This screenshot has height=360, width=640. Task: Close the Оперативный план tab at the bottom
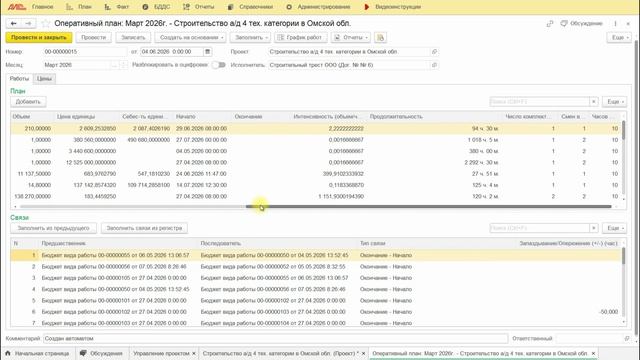pos(593,353)
